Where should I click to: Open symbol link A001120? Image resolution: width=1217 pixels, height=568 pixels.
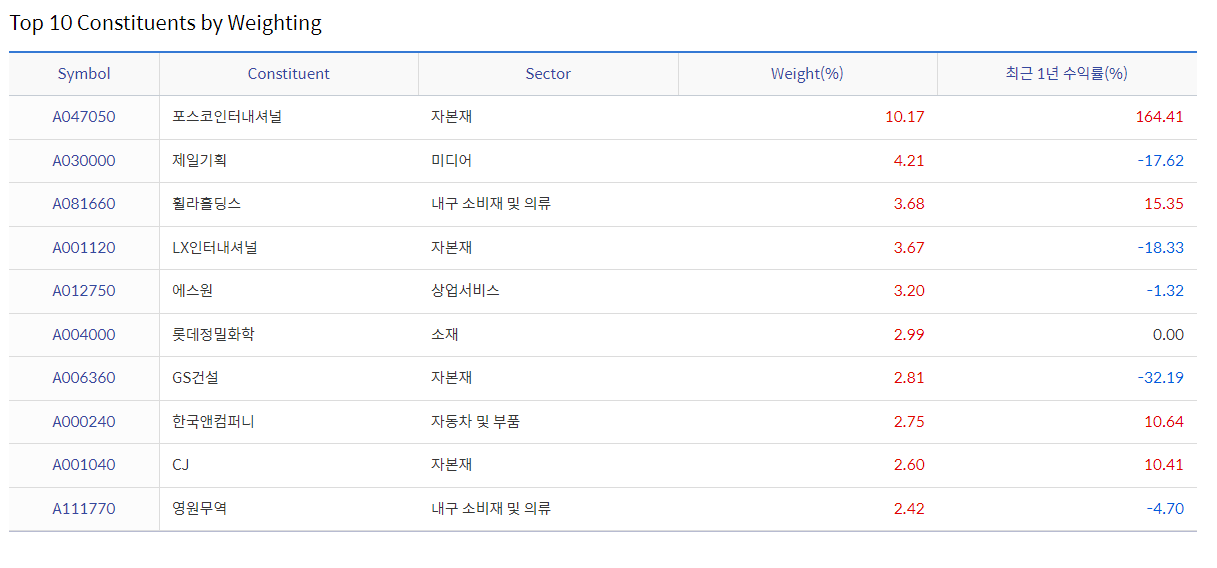pos(84,247)
